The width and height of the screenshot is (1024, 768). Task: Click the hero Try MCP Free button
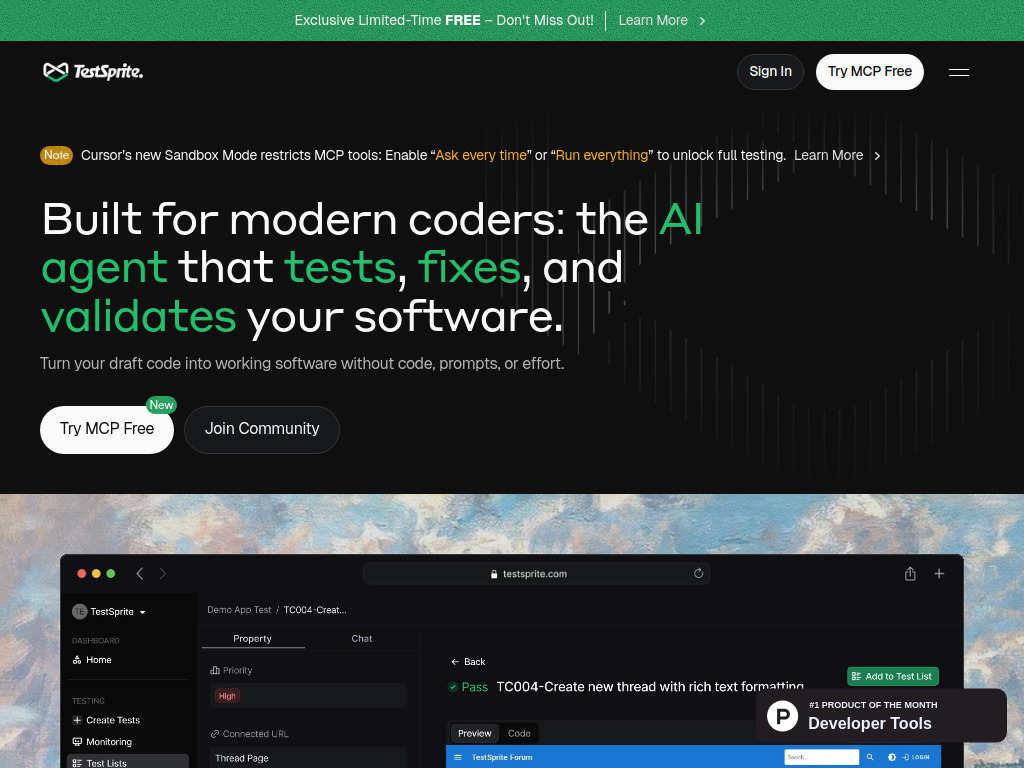107,430
